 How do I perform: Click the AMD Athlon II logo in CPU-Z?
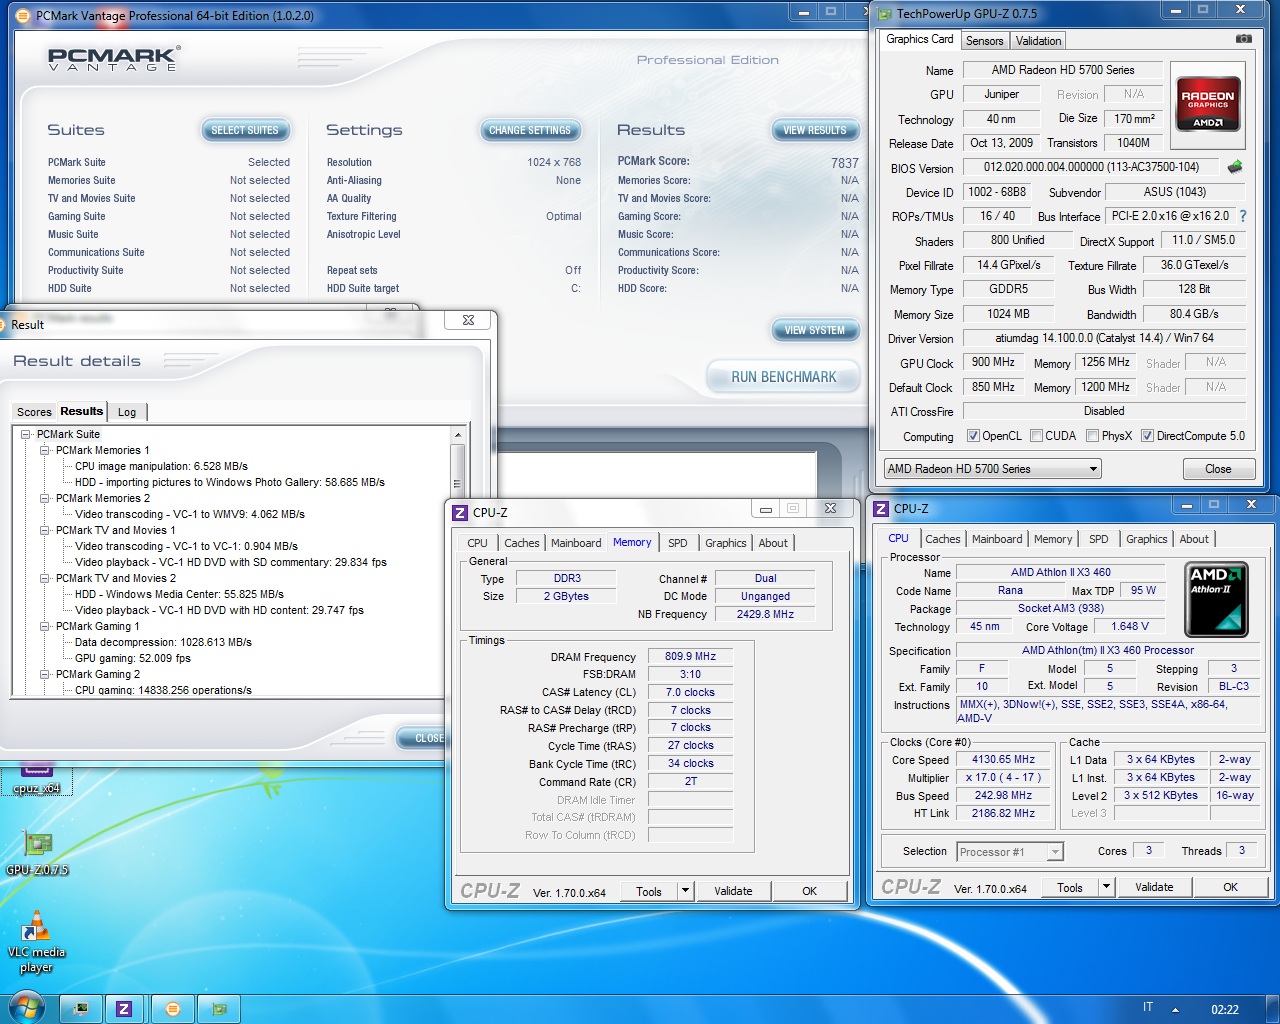point(1216,599)
